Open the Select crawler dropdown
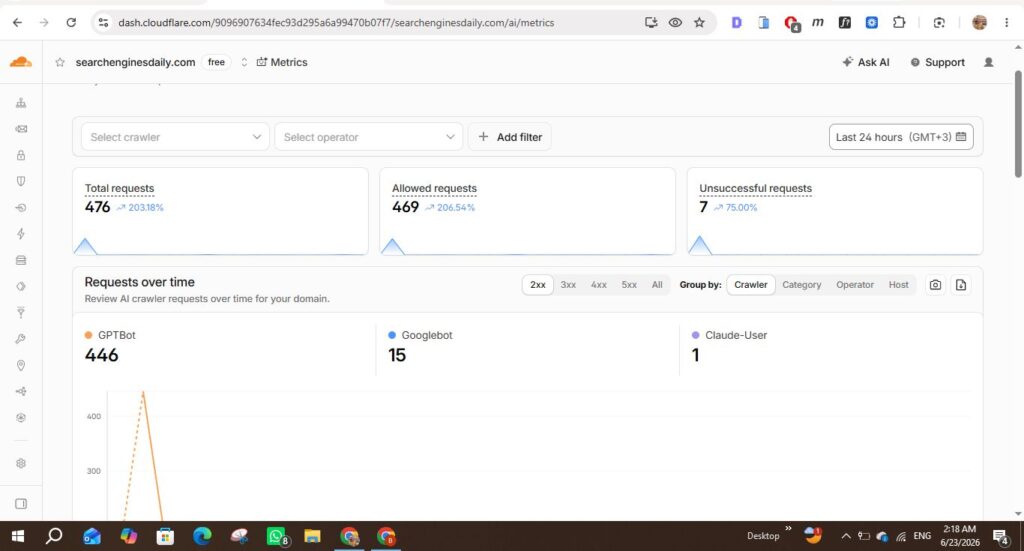 pyautogui.click(x=175, y=137)
